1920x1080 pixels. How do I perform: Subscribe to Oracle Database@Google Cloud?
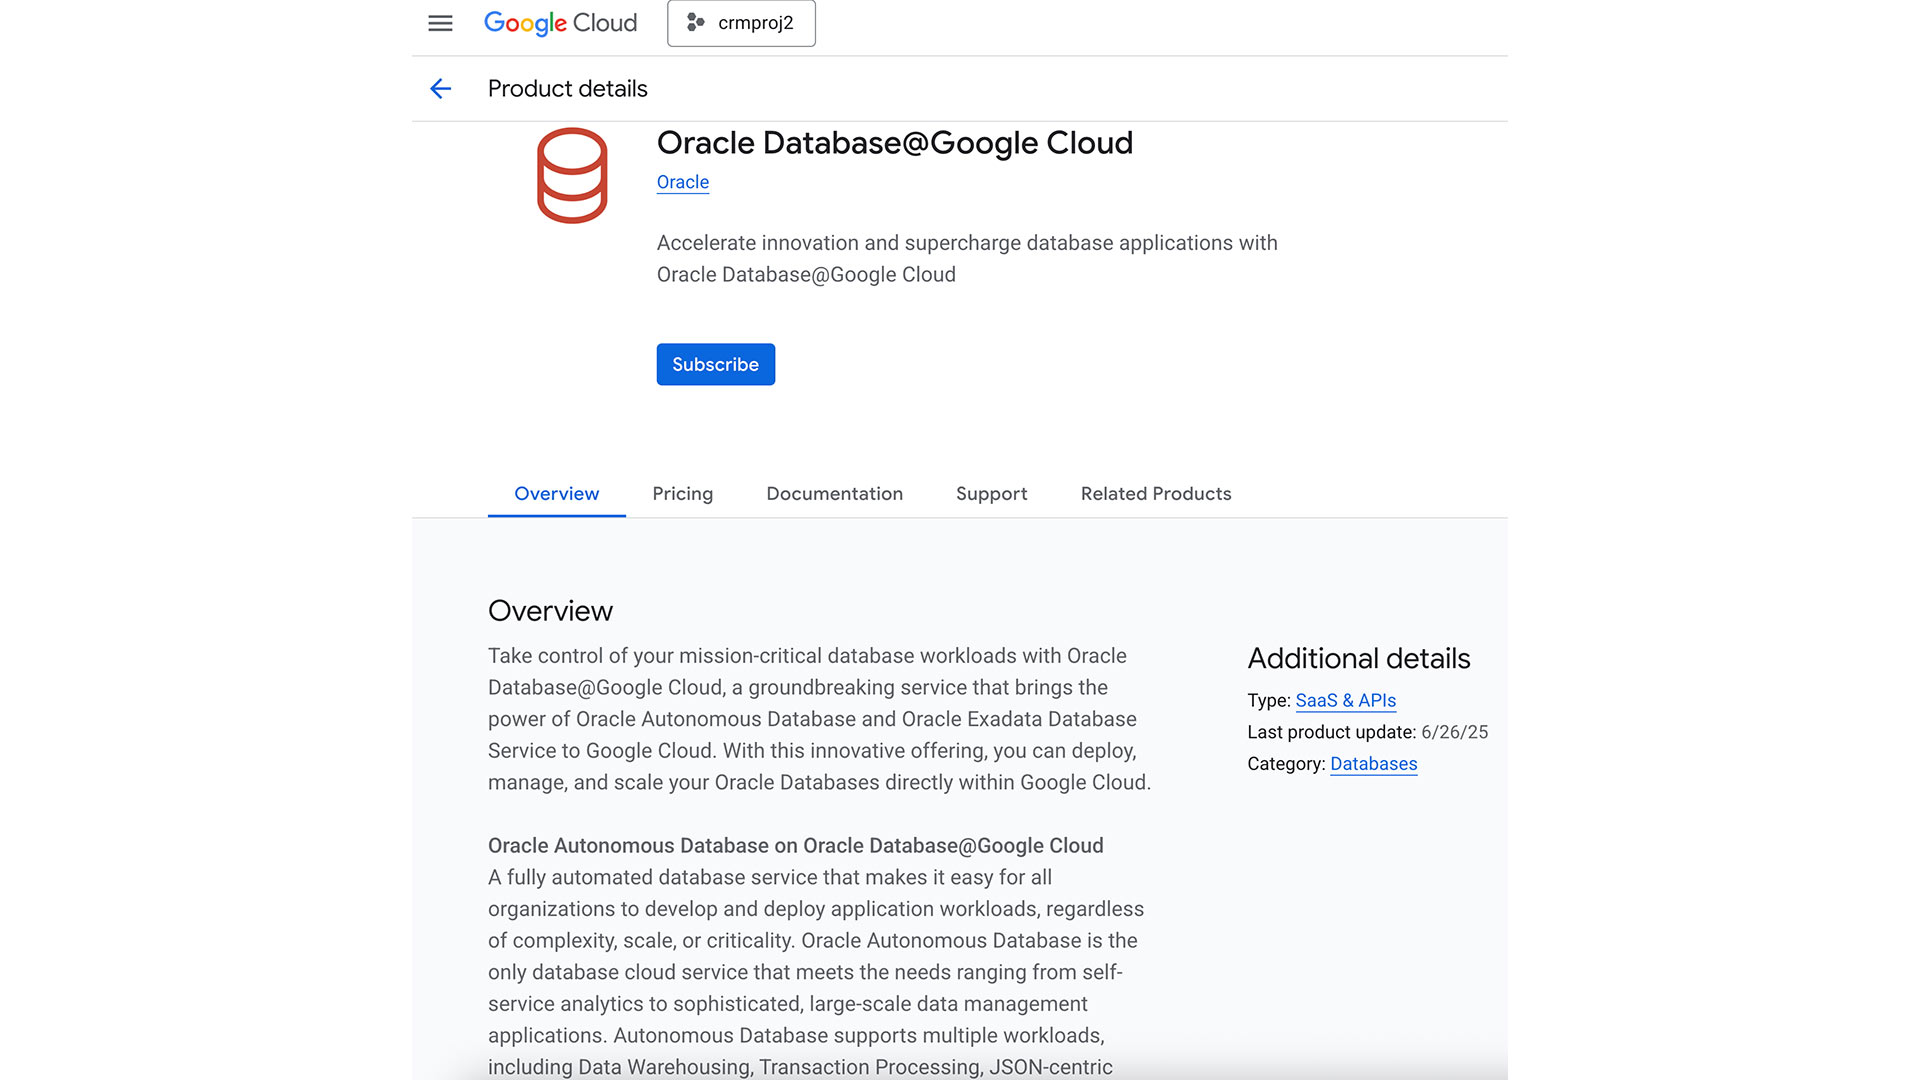(715, 364)
